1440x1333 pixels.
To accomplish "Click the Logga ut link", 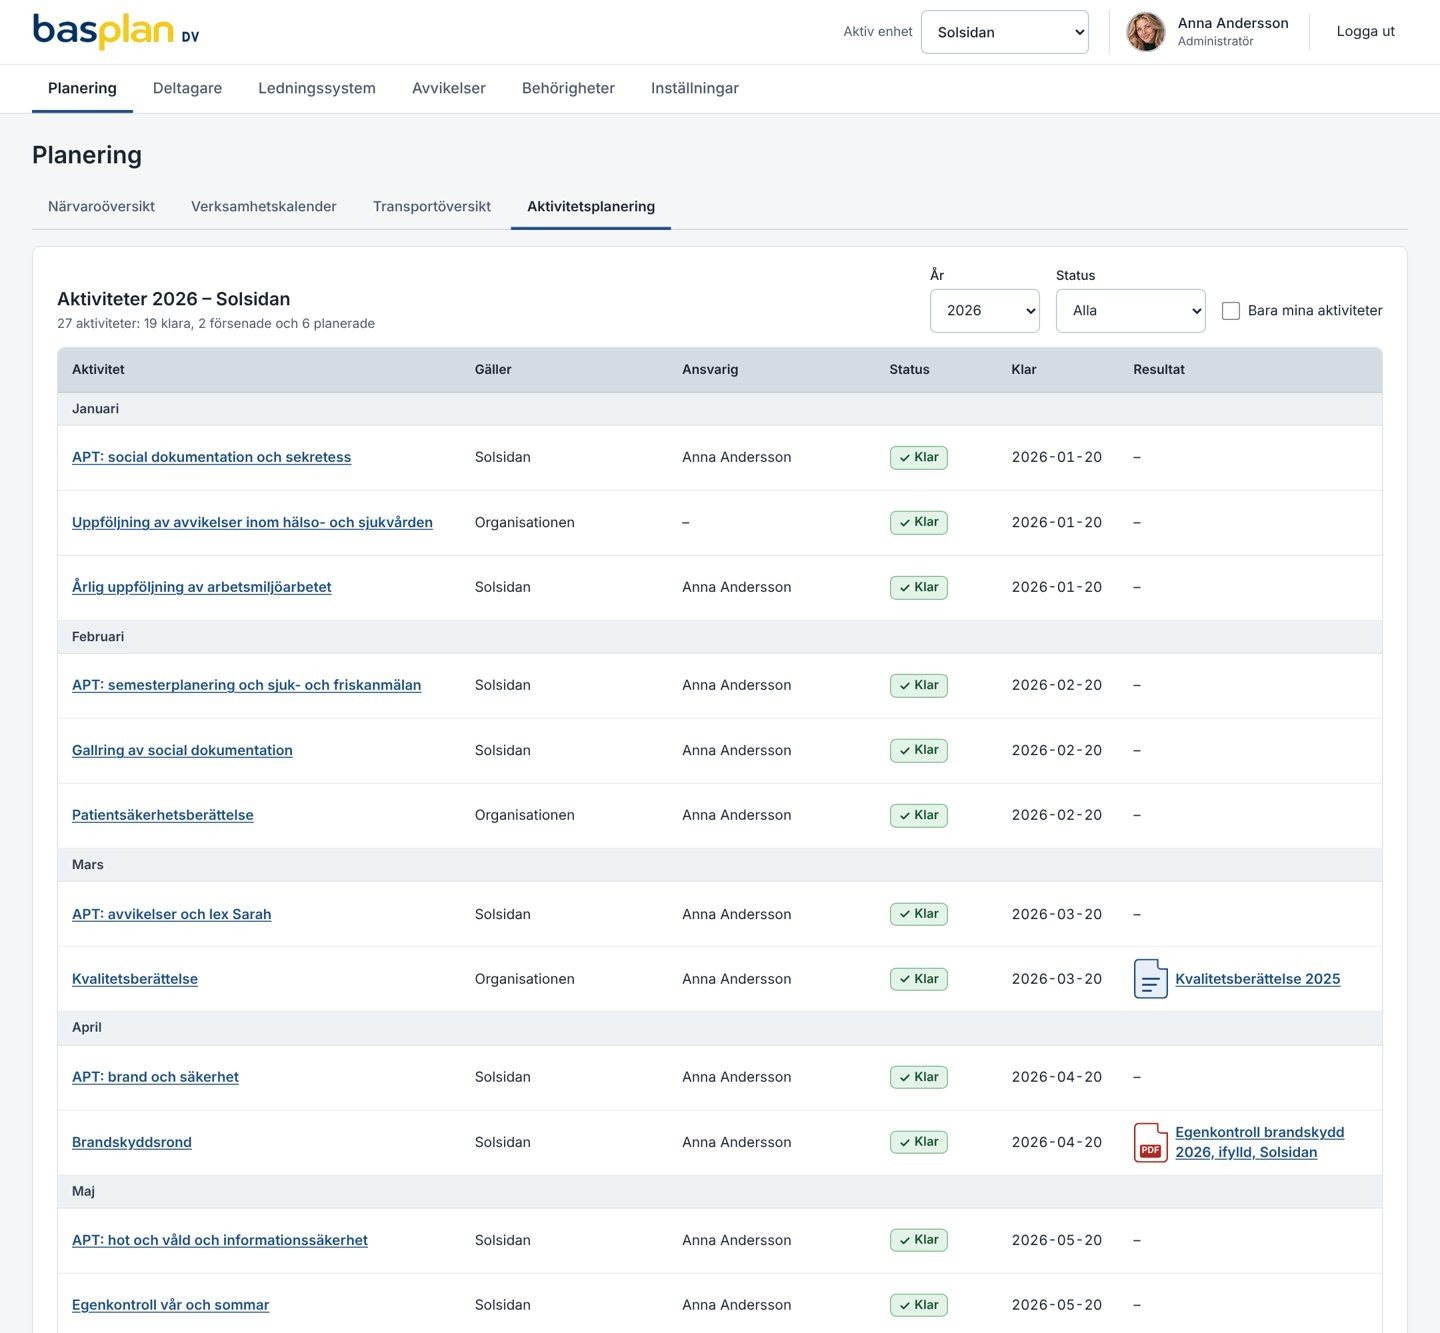I will coord(1365,32).
